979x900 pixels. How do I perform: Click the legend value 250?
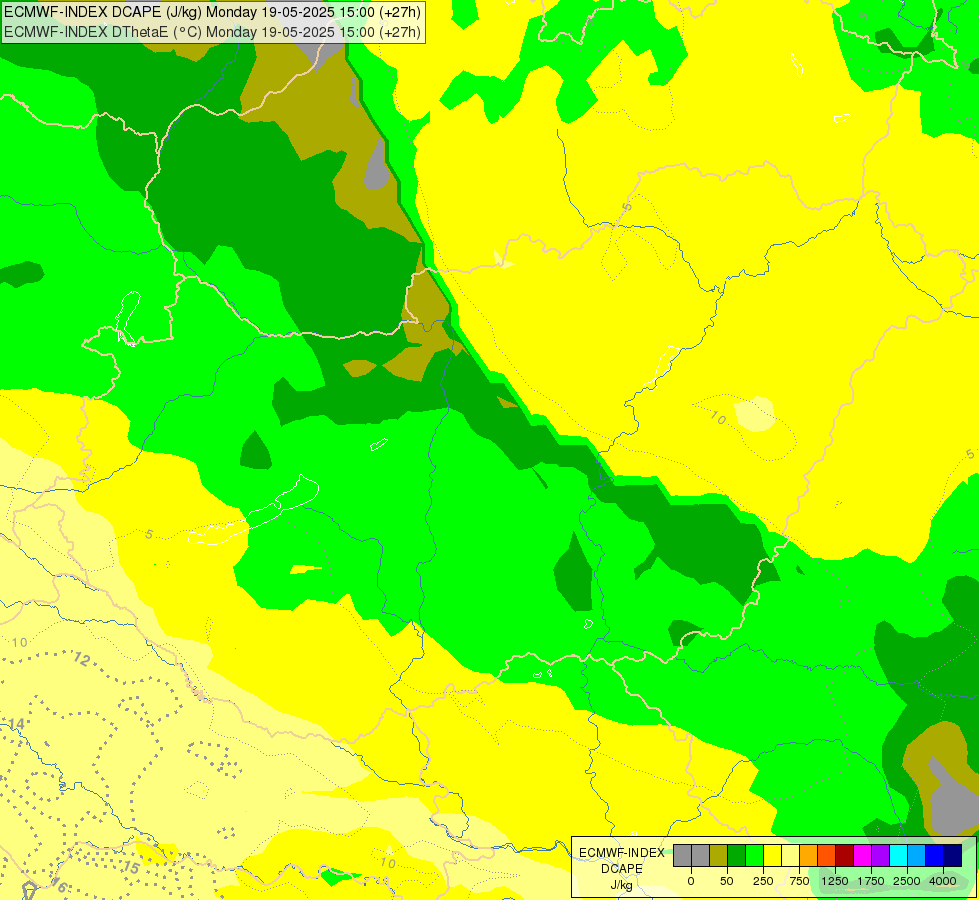[763, 881]
